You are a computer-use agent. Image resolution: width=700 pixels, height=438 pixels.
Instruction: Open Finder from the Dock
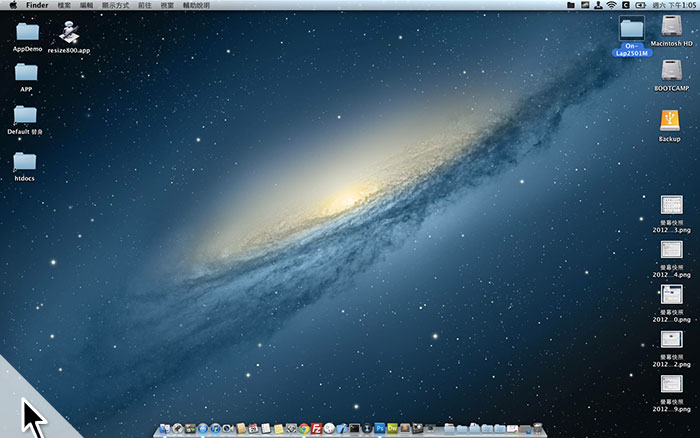(x=165, y=429)
